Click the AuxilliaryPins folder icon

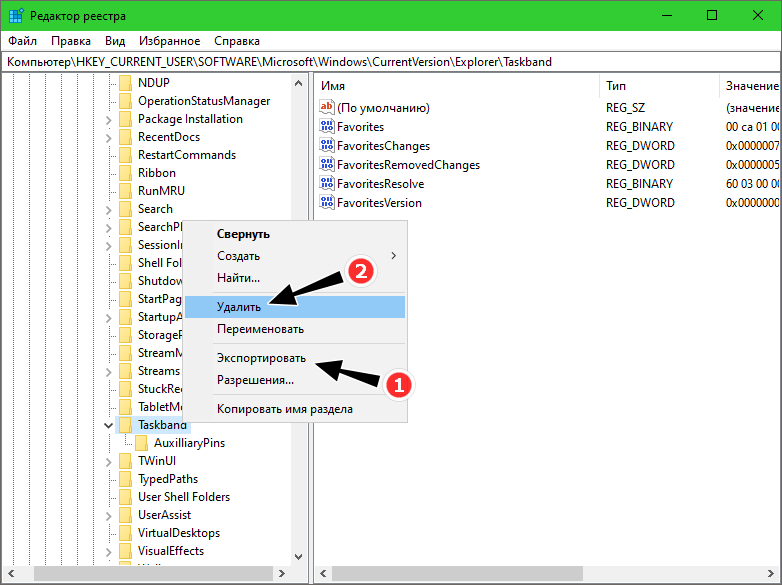(x=141, y=443)
